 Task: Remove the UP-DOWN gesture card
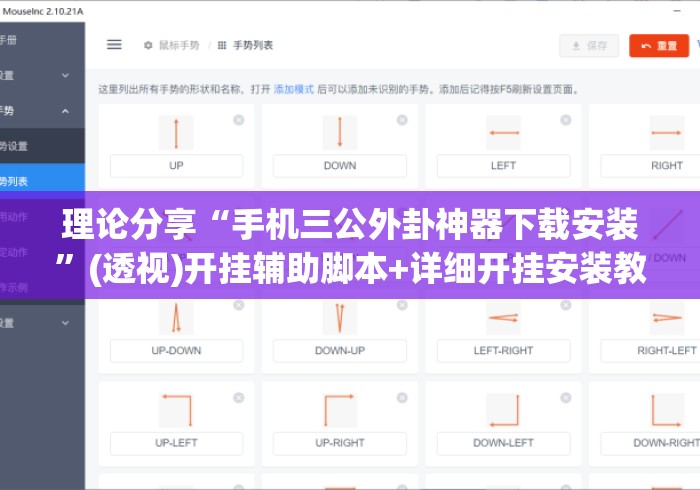(239, 305)
